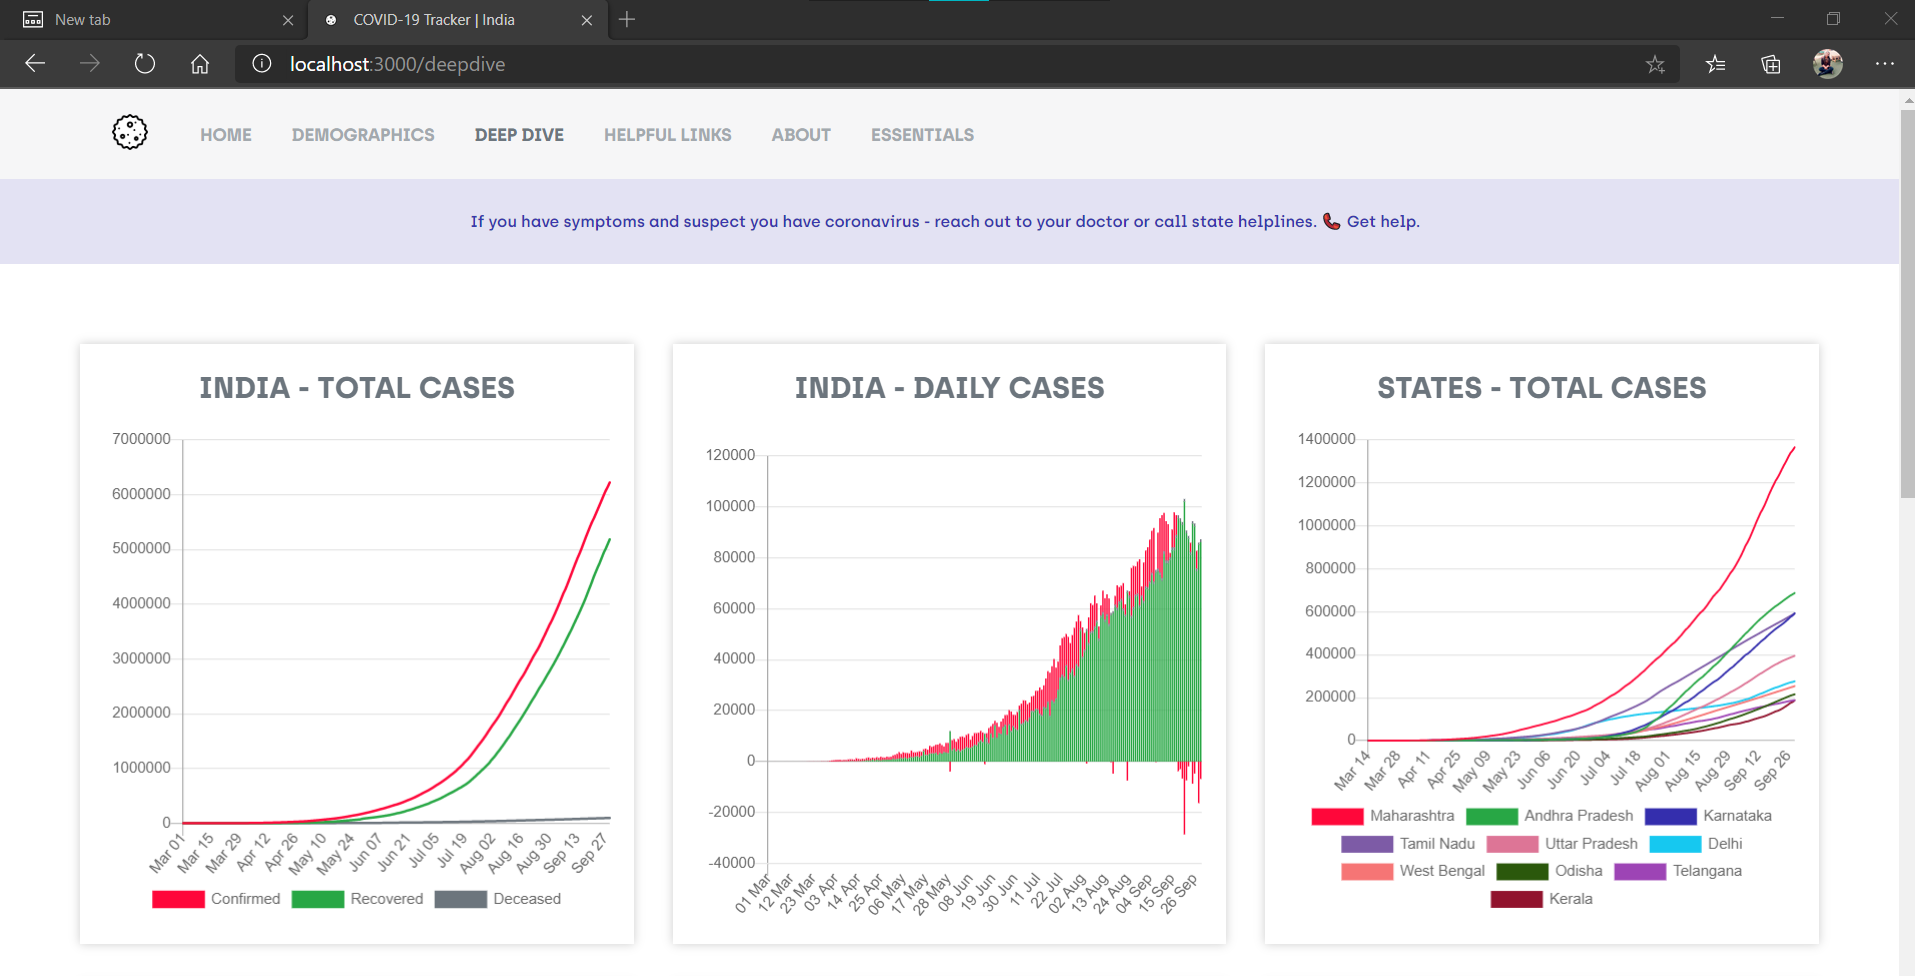
Task: Navigate to ESSENTIALS page
Action: 922,135
